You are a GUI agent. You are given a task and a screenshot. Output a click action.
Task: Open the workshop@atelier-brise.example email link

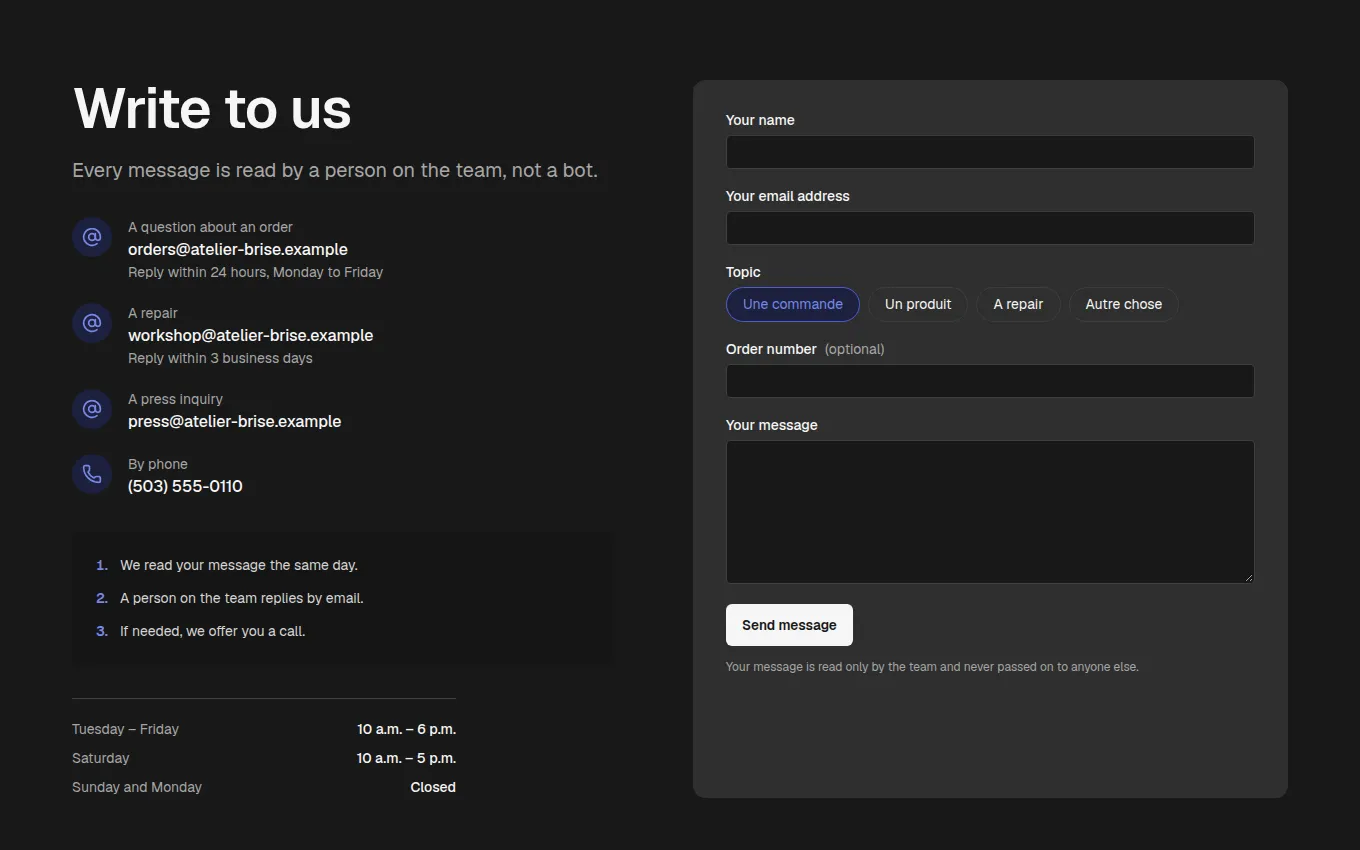pyautogui.click(x=250, y=335)
